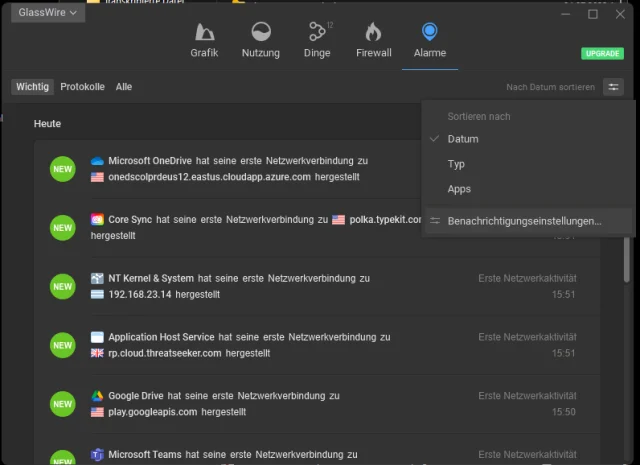Sort alerts by Apps

point(459,189)
